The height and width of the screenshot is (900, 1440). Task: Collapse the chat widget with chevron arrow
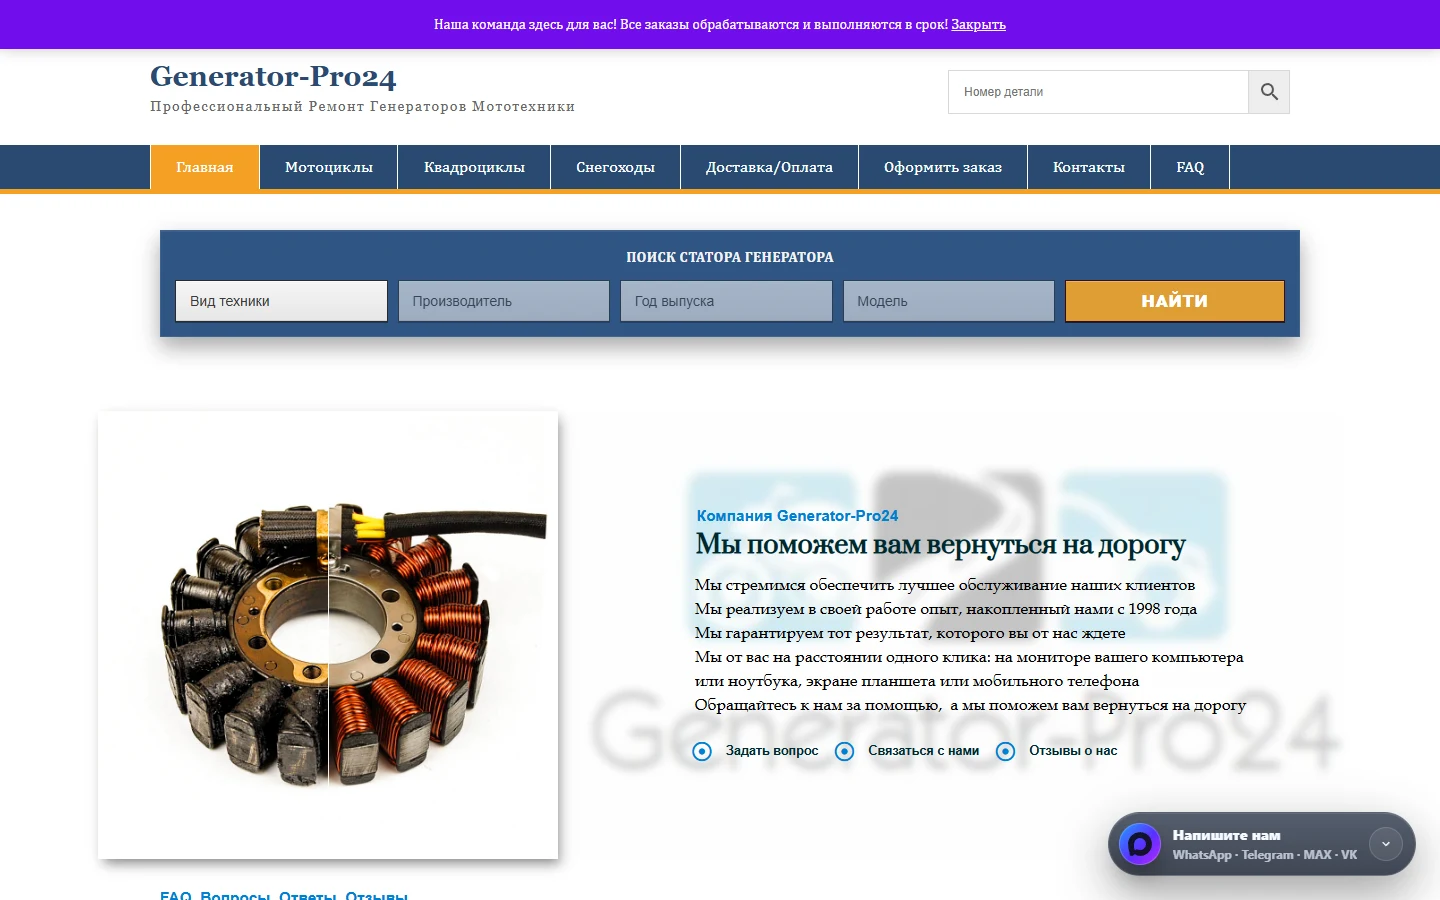point(1386,844)
